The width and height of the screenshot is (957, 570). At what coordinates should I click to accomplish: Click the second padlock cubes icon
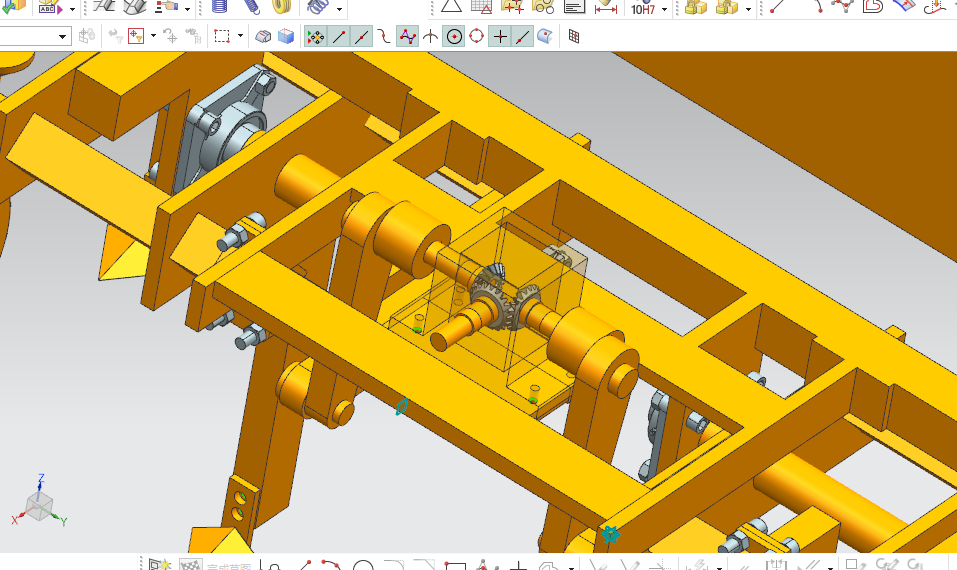coord(727,7)
